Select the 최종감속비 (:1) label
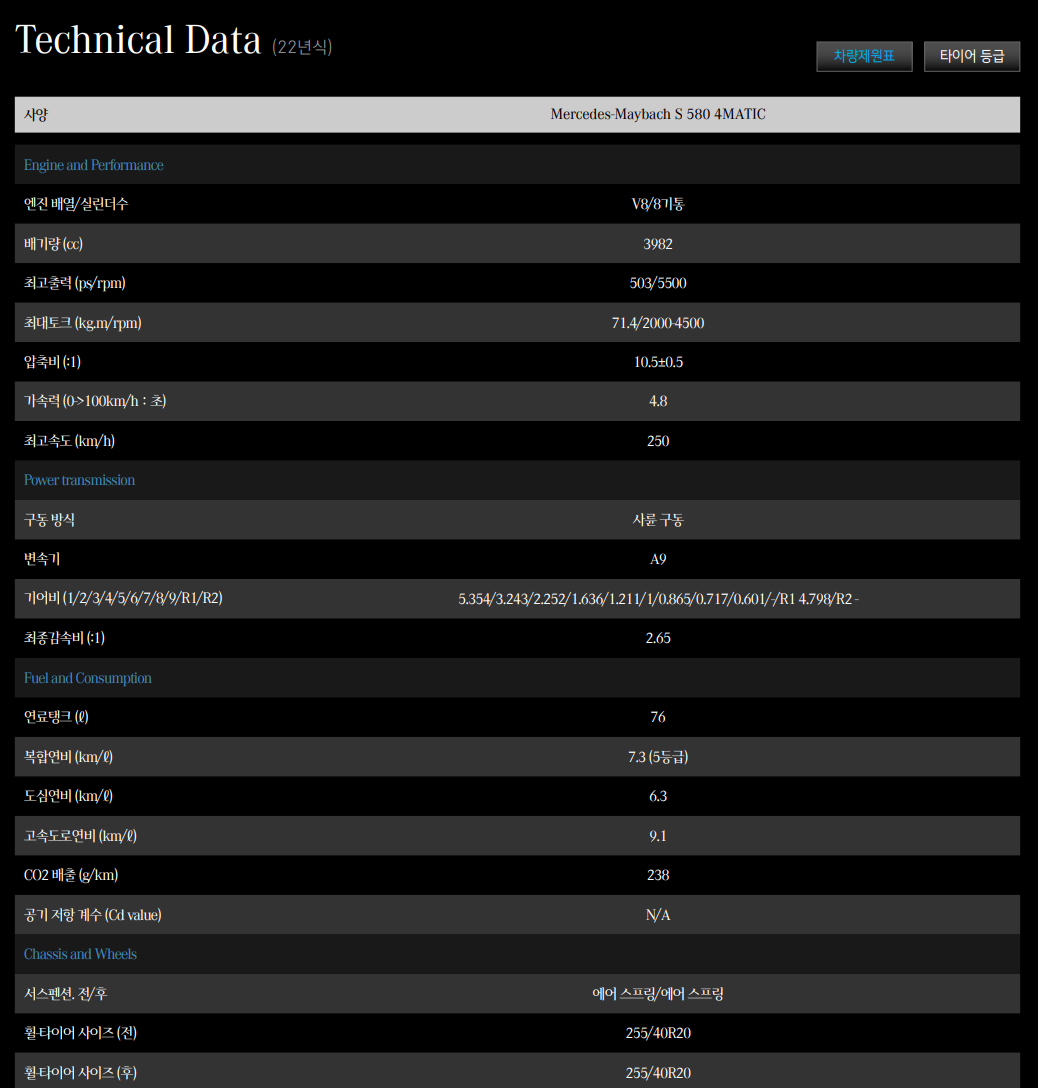The width and height of the screenshot is (1038, 1088). [x=65, y=638]
